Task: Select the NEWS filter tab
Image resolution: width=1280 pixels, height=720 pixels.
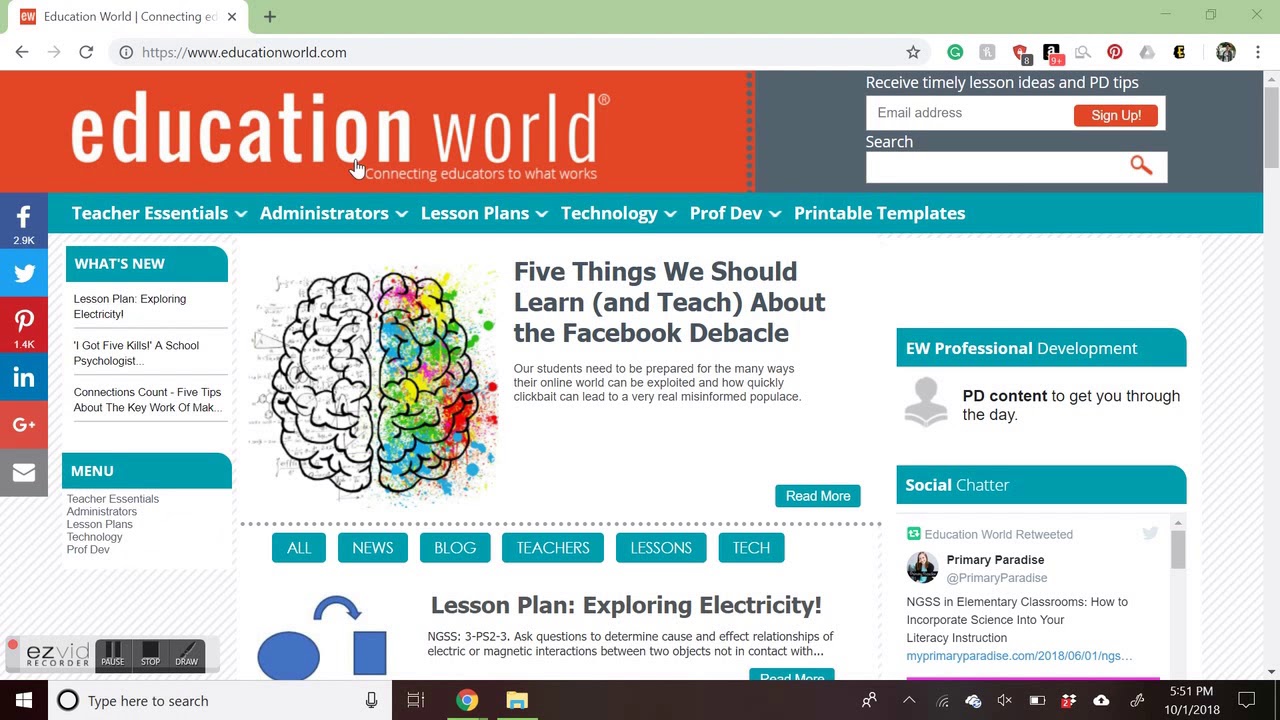Action: pos(373,548)
